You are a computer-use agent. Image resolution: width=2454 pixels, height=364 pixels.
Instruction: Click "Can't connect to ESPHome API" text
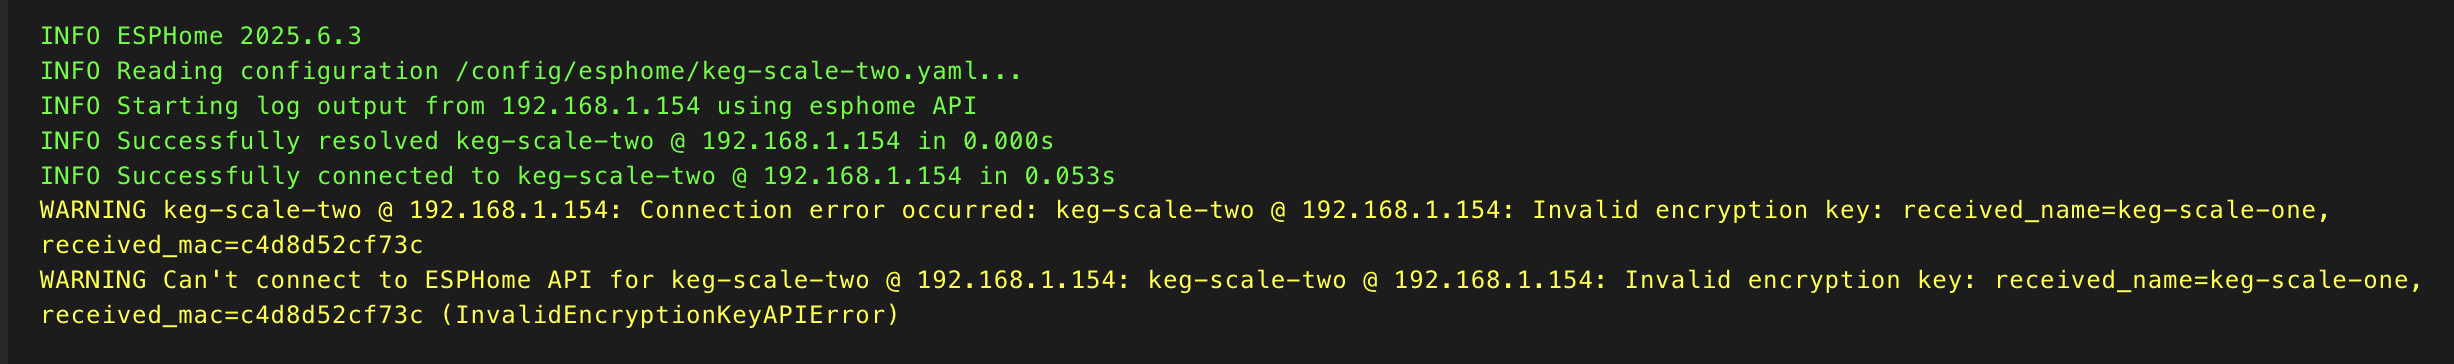378,281
